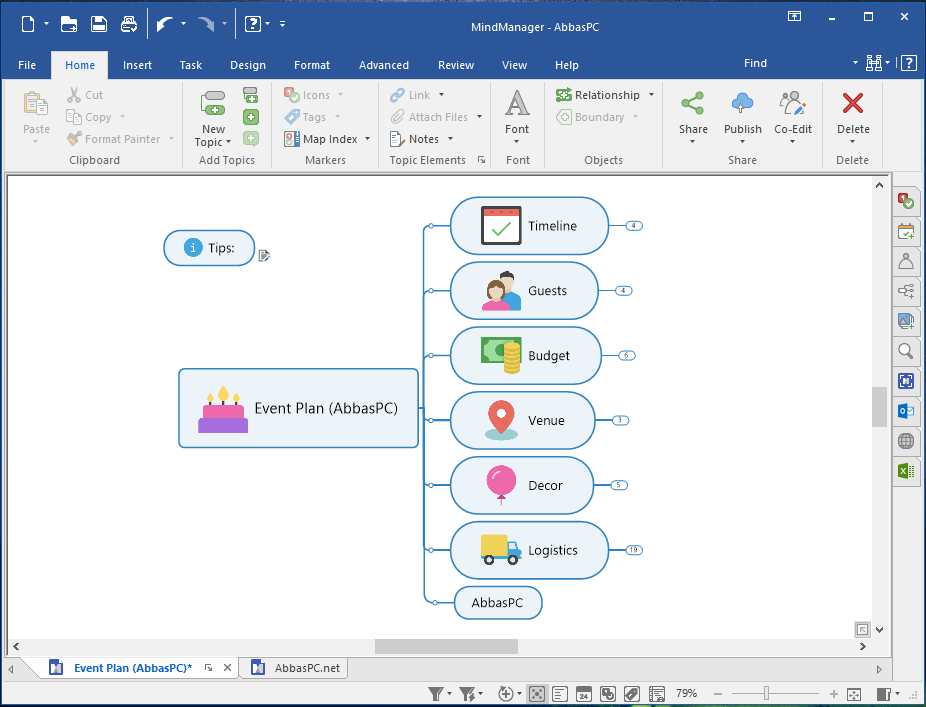Open the File menu

(x=27, y=65)
